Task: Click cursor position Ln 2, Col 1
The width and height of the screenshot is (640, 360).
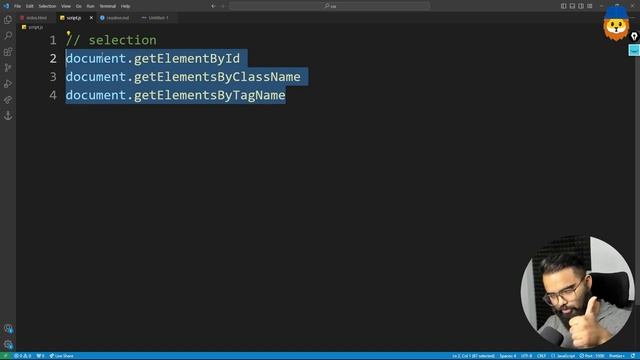Action: point(473,356)
